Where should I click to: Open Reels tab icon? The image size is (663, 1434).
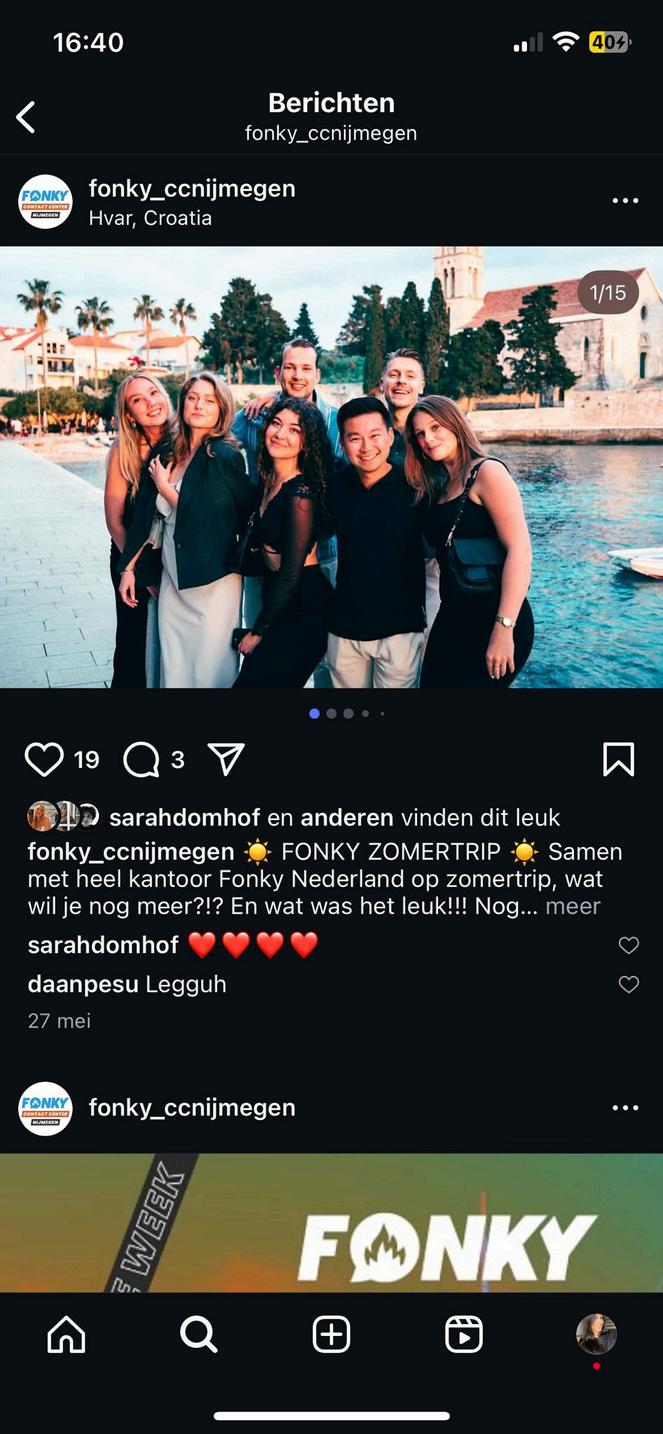point(464,1335)
